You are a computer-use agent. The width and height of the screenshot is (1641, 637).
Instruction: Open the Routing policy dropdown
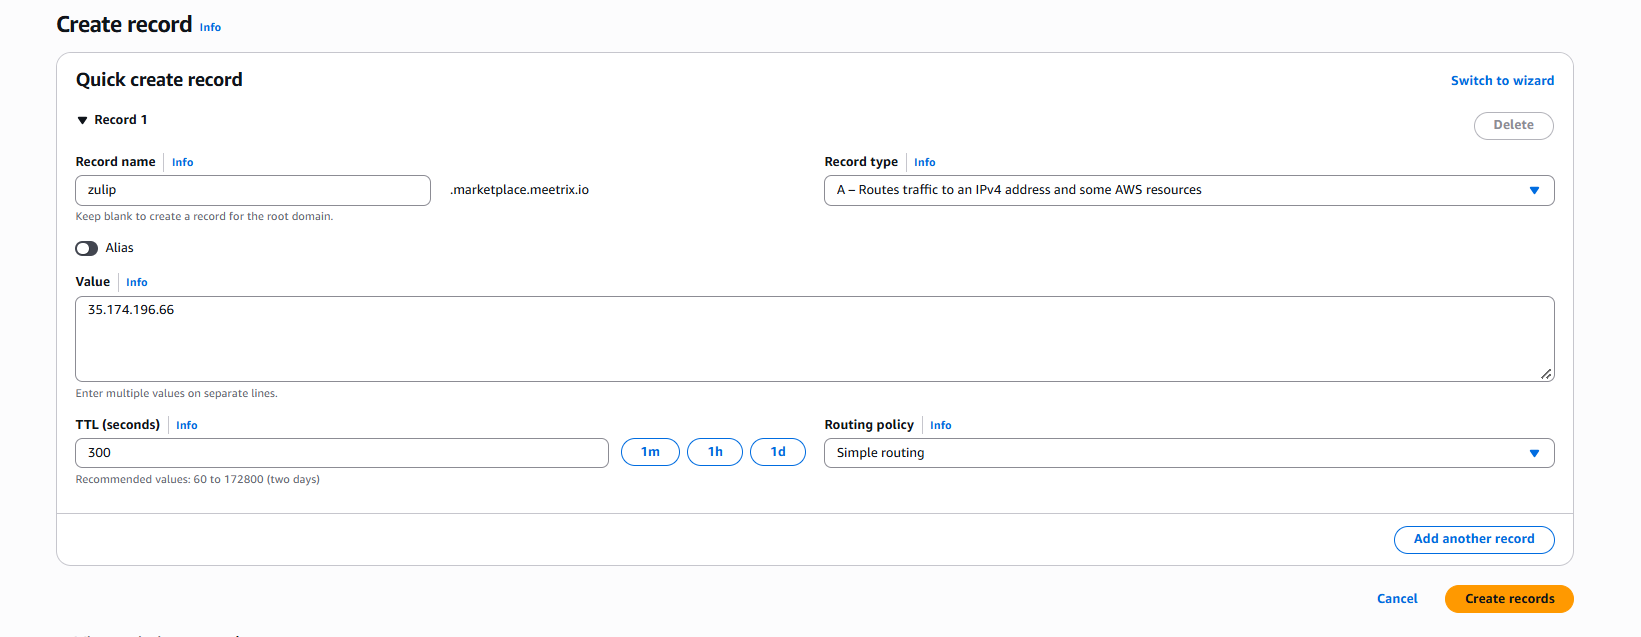click(1189, 453)
